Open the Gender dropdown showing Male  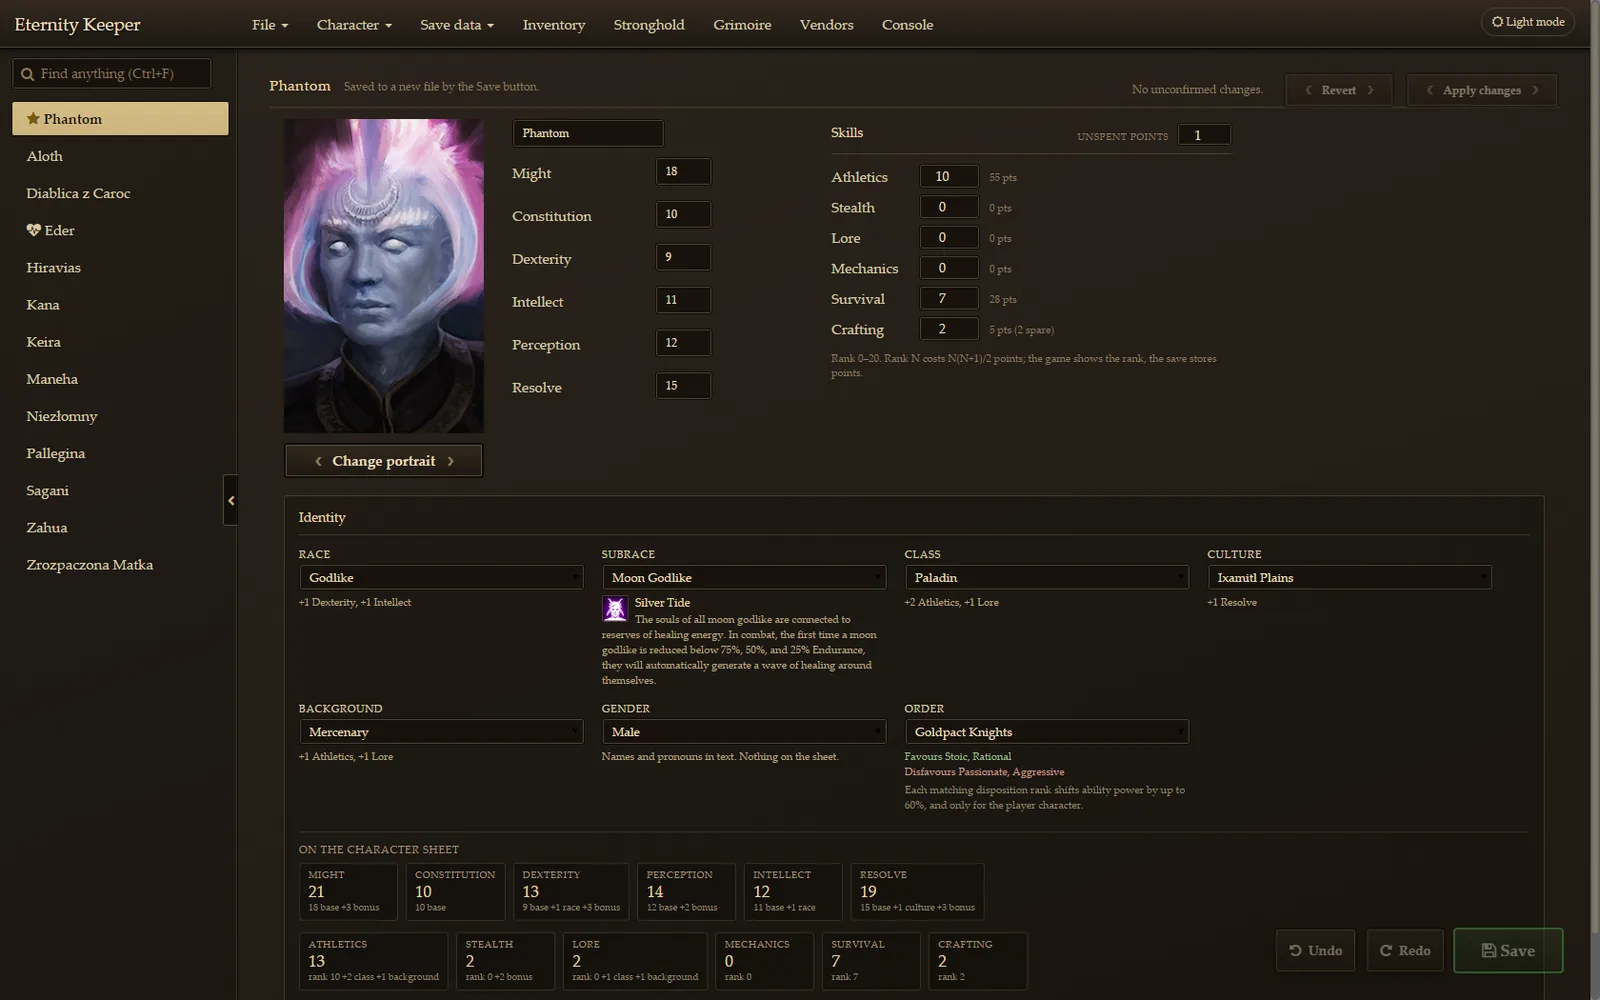744,732
